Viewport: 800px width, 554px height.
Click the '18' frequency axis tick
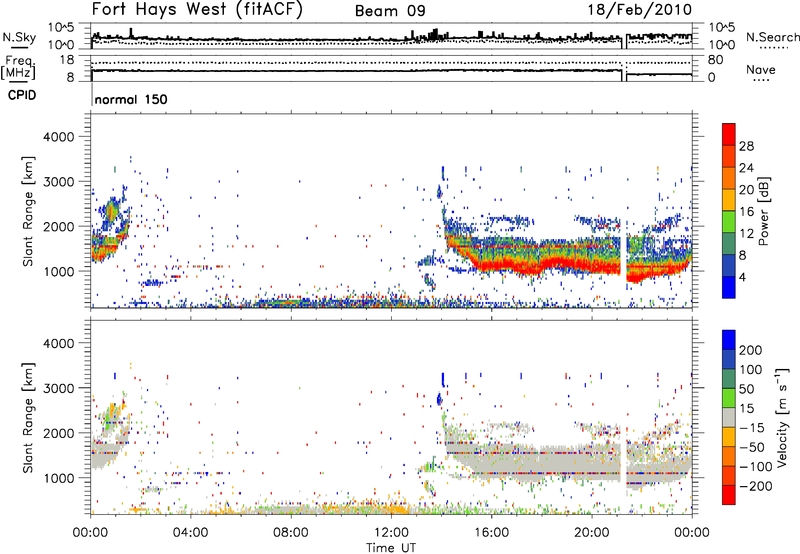point(67,60)
